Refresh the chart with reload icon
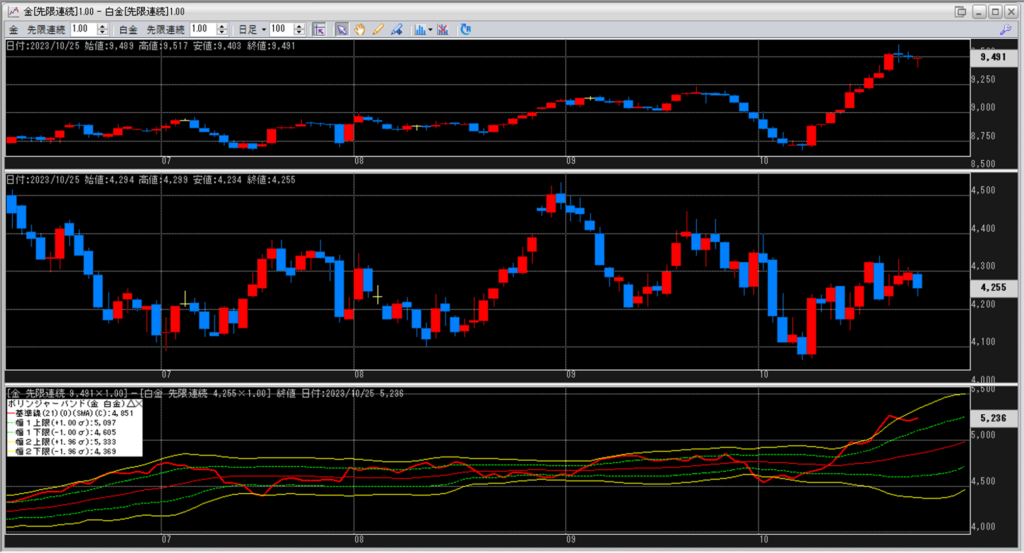 [465, 29]
